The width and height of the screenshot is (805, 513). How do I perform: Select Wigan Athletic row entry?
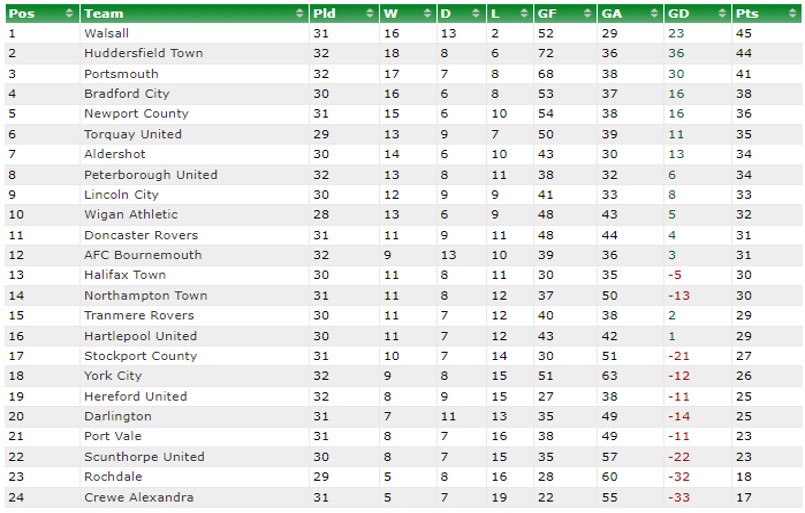(403, 215)
